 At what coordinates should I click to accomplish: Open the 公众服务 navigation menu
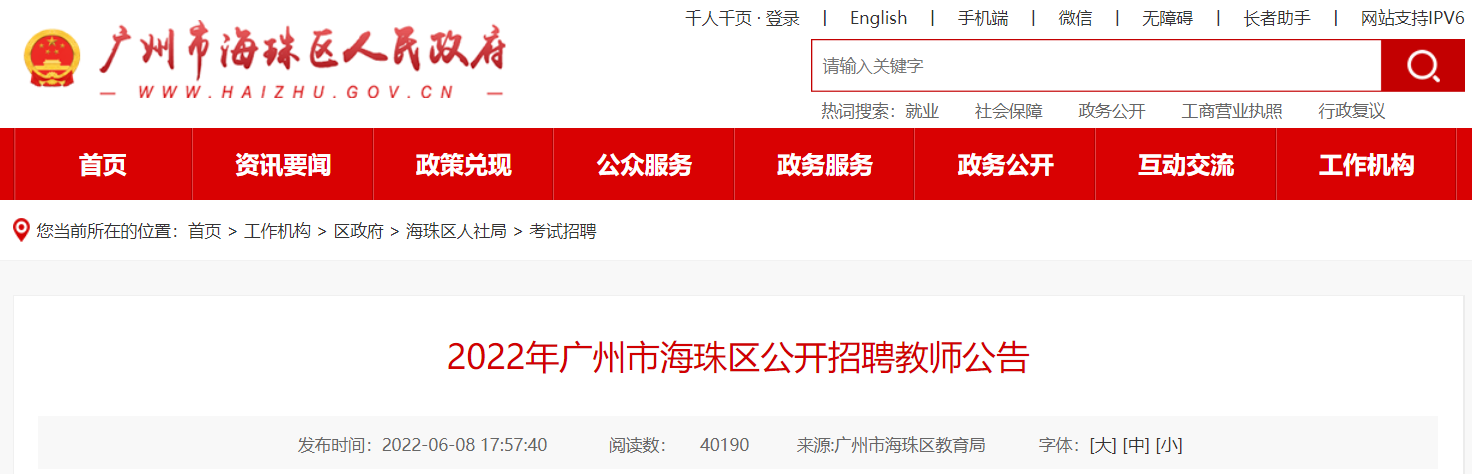644,165
